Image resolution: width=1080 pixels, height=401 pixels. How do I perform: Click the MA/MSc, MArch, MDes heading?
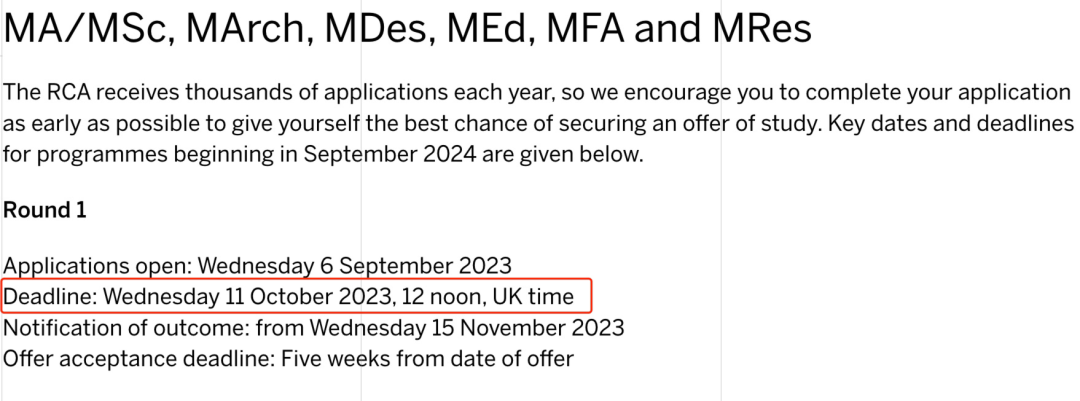tap(407, 30)
